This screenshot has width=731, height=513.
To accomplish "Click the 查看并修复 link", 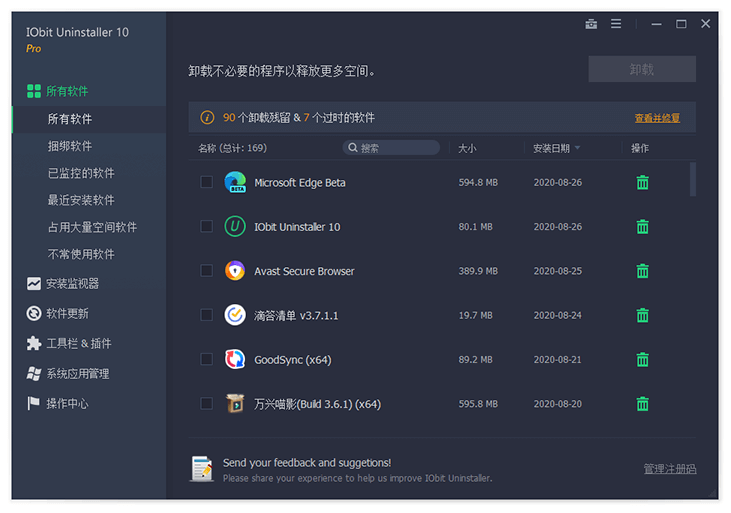I will point(657,118).
